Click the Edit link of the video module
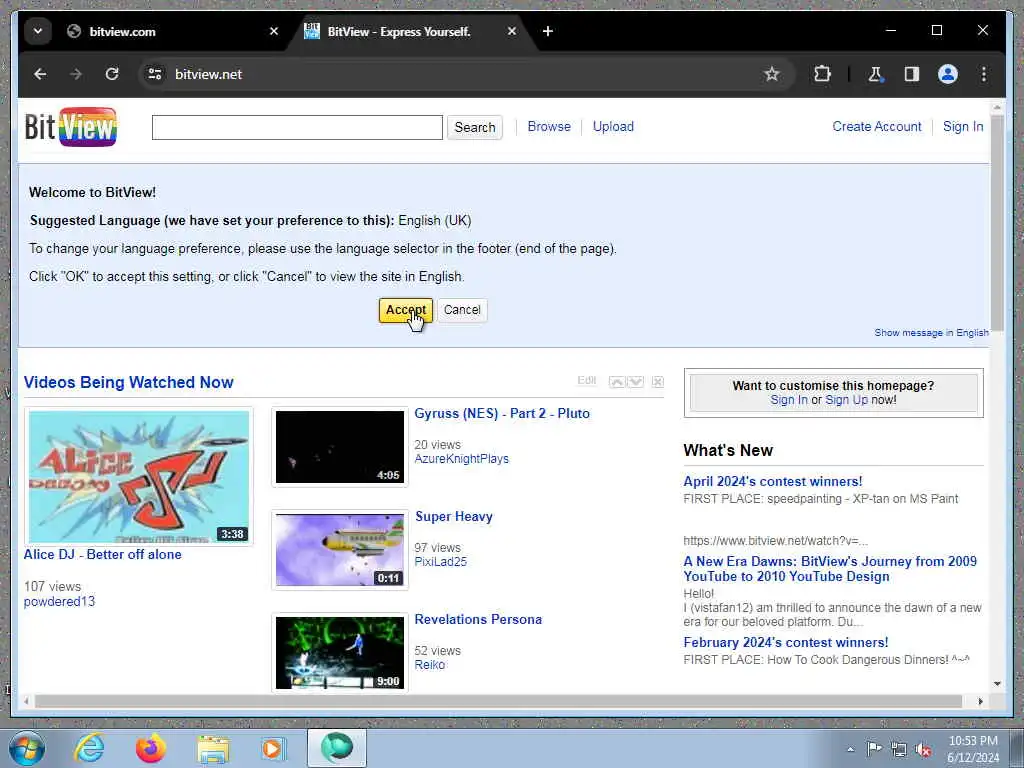Viewport: 1024px width, 768px height. point(586,380)
